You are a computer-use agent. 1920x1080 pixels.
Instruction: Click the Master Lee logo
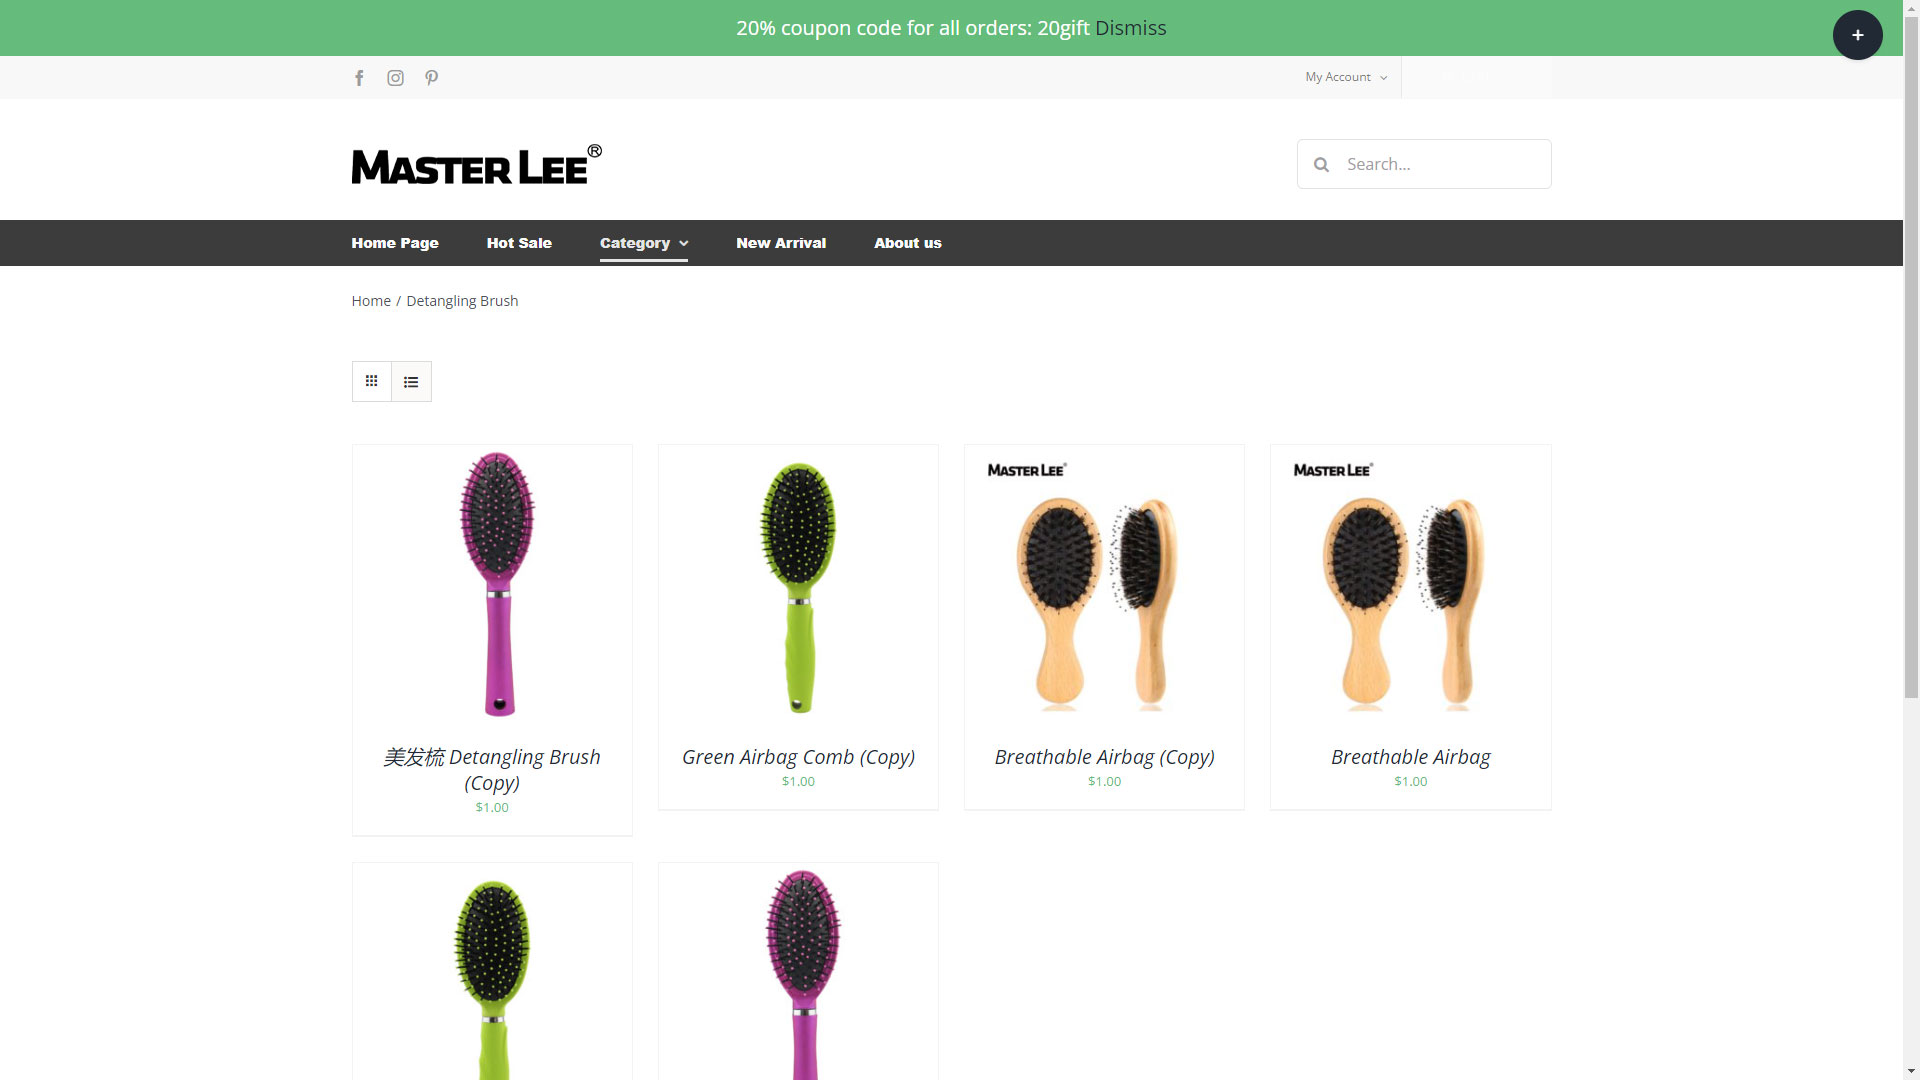pyautogui.click(x=476, y=165)
